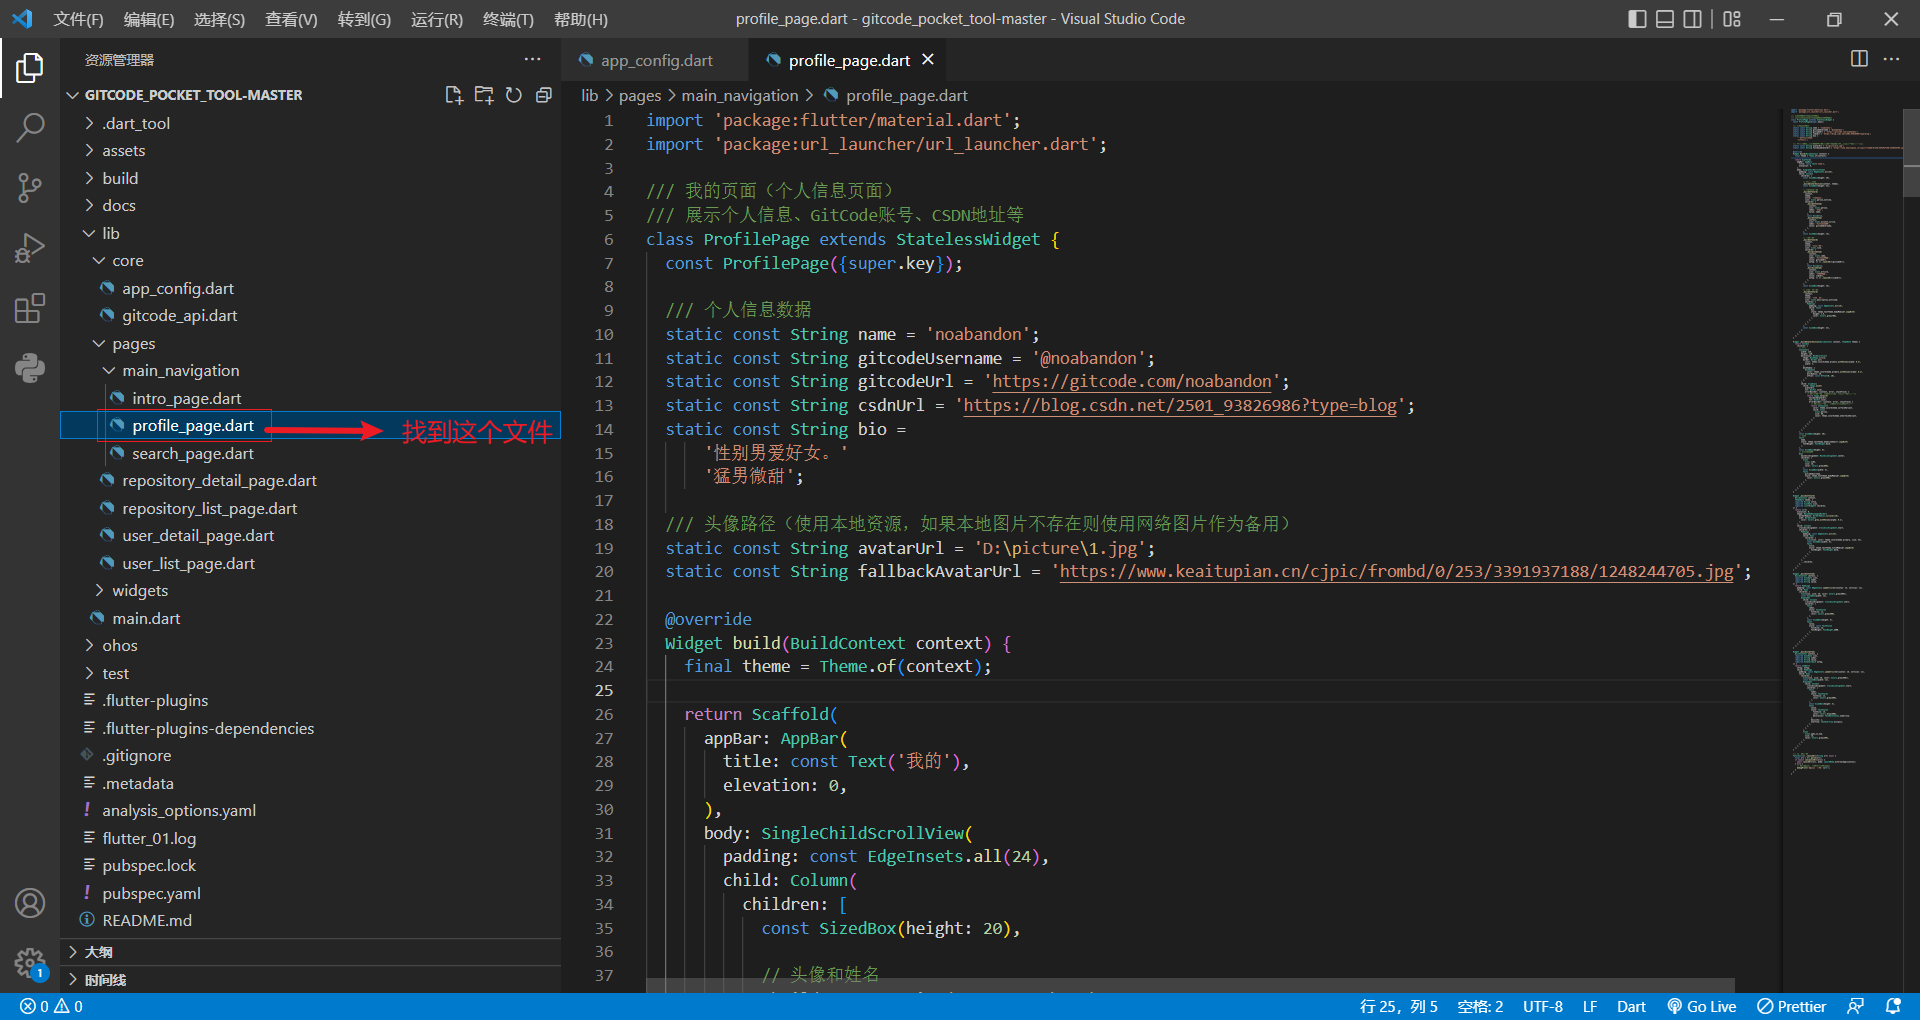Viewport: 1920px width, 1020px height.
Task: Click errors and warnings status indicator
Action: (x=51, y=1007)
